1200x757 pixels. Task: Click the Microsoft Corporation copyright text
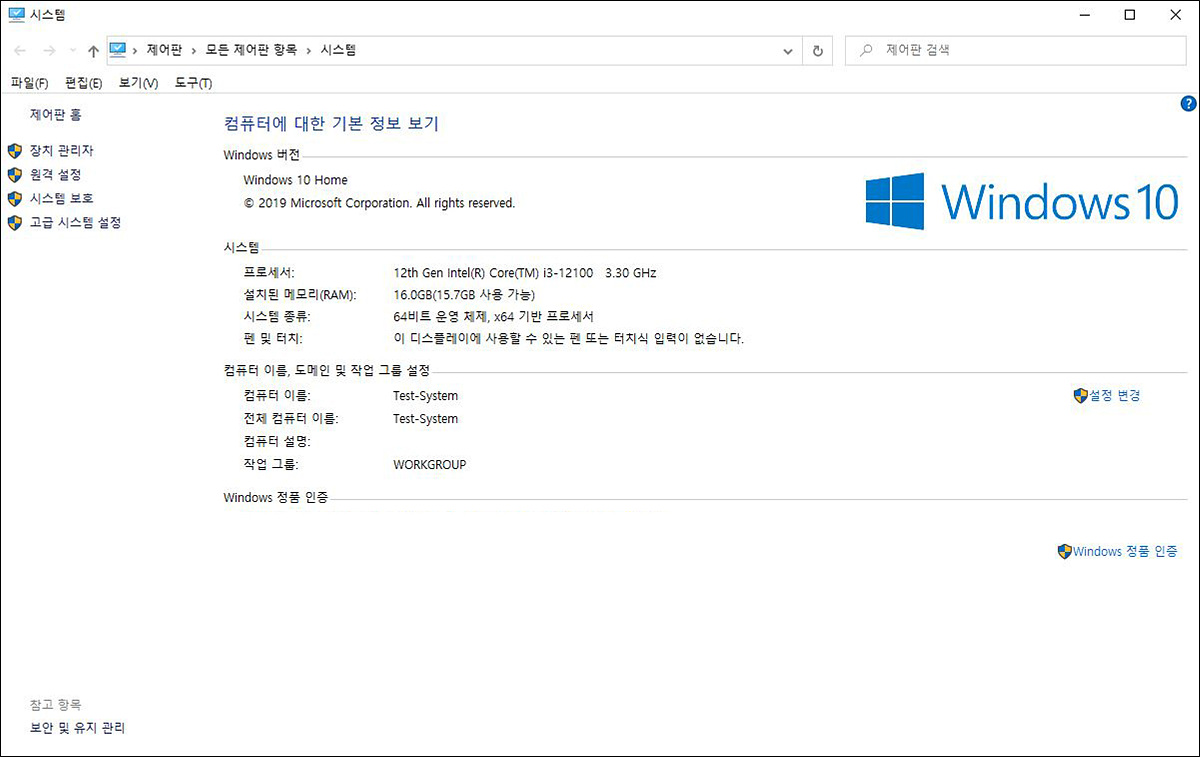coord(379,203)
